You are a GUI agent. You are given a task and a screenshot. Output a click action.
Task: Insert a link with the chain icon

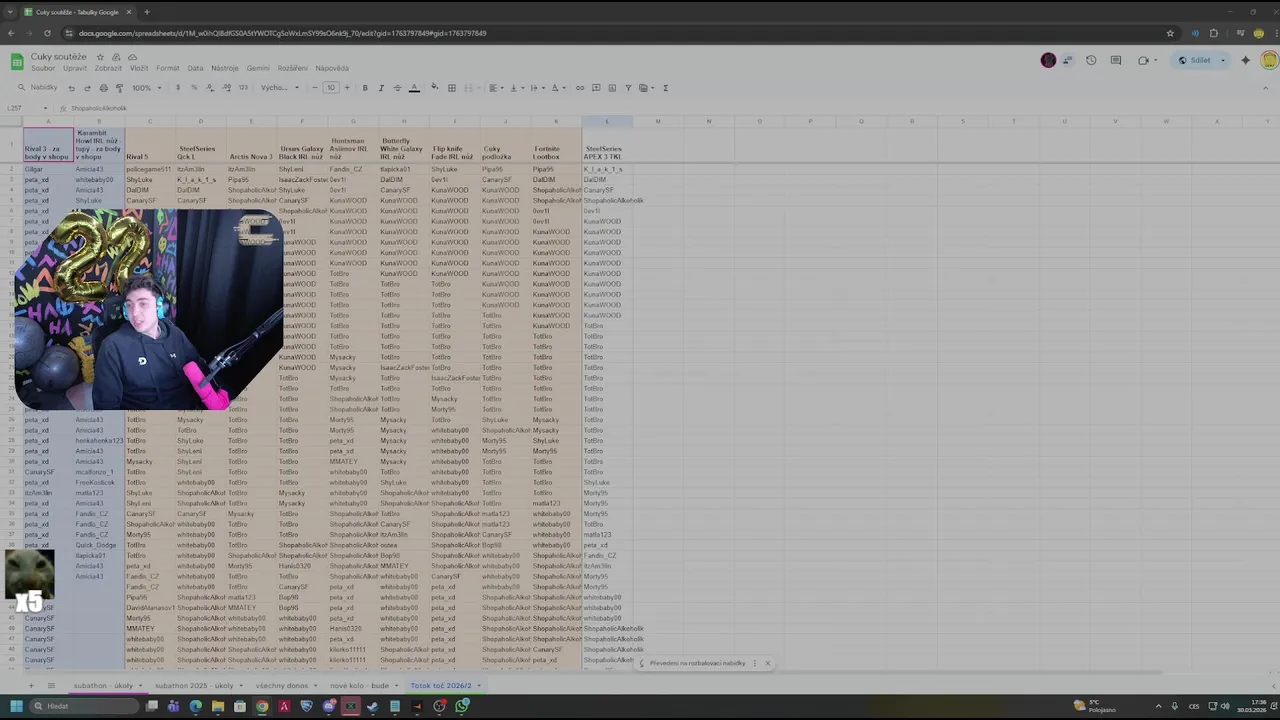[580, 88]
